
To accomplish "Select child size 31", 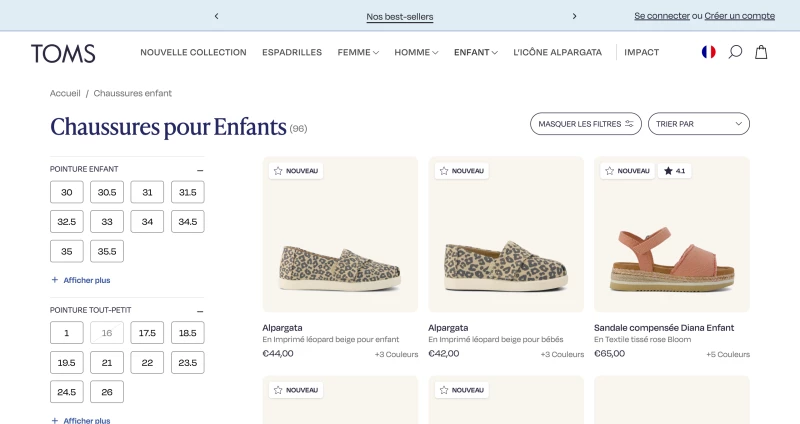I will (x=147, y=192).
